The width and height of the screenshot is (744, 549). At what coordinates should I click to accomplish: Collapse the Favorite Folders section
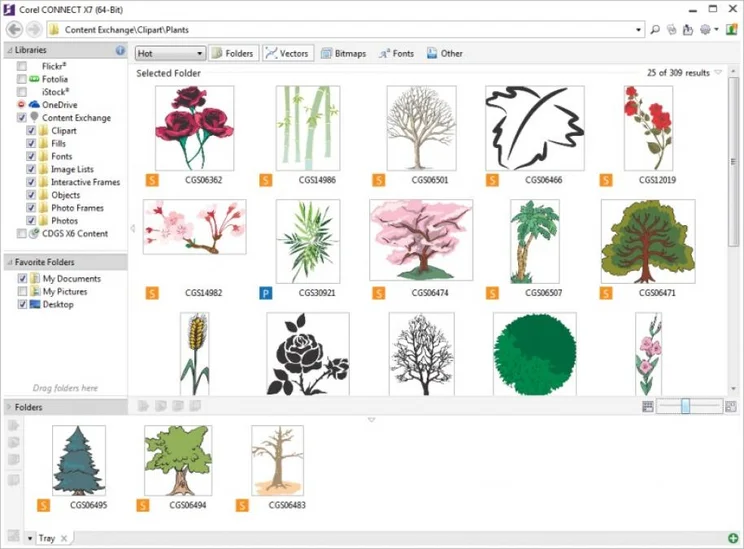10,262
